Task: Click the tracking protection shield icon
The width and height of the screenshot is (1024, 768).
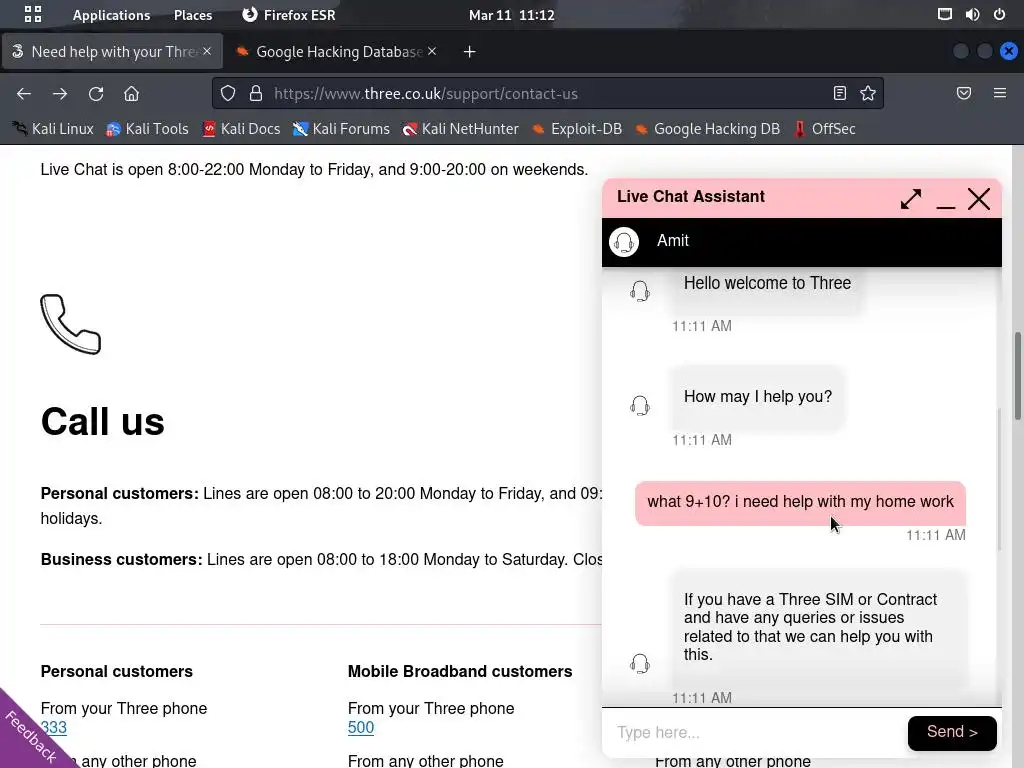Action: pyautogui.click(x=228, y=93)
